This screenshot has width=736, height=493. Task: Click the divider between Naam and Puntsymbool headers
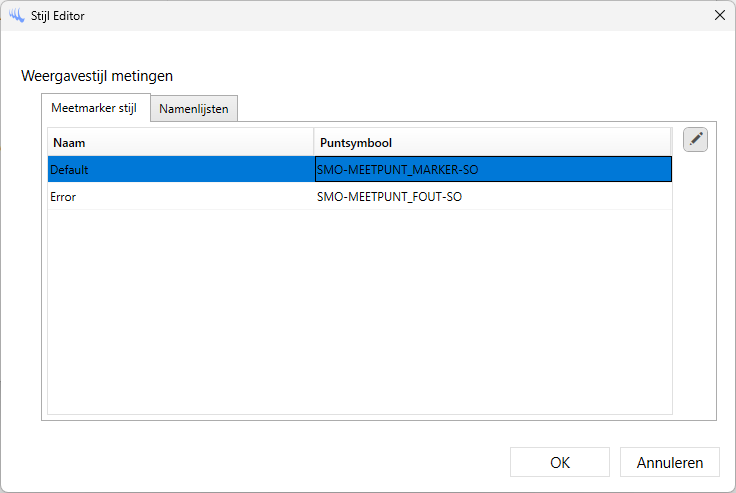314,141
